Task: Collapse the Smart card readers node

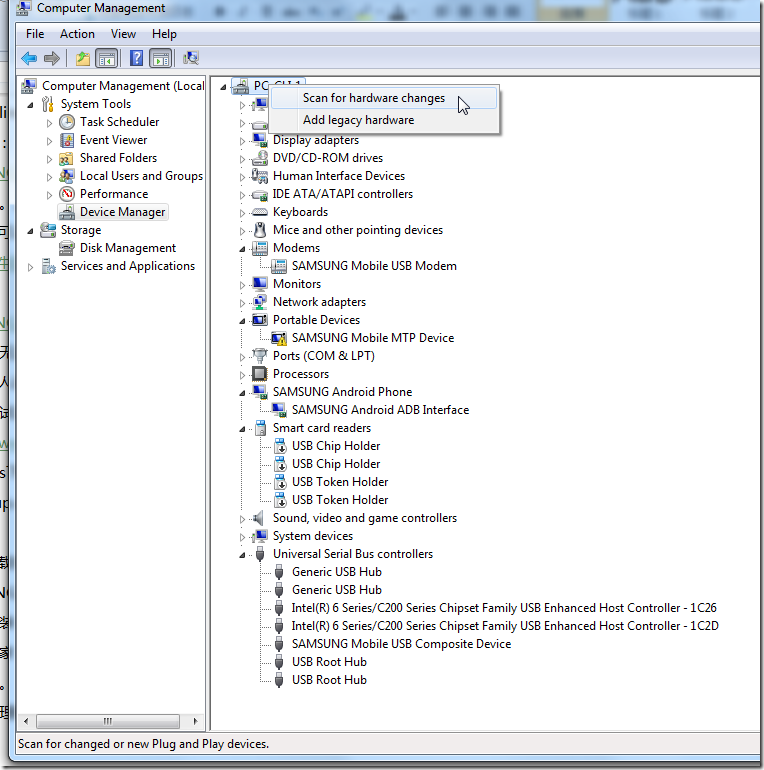Action: (x=242, y=429)
